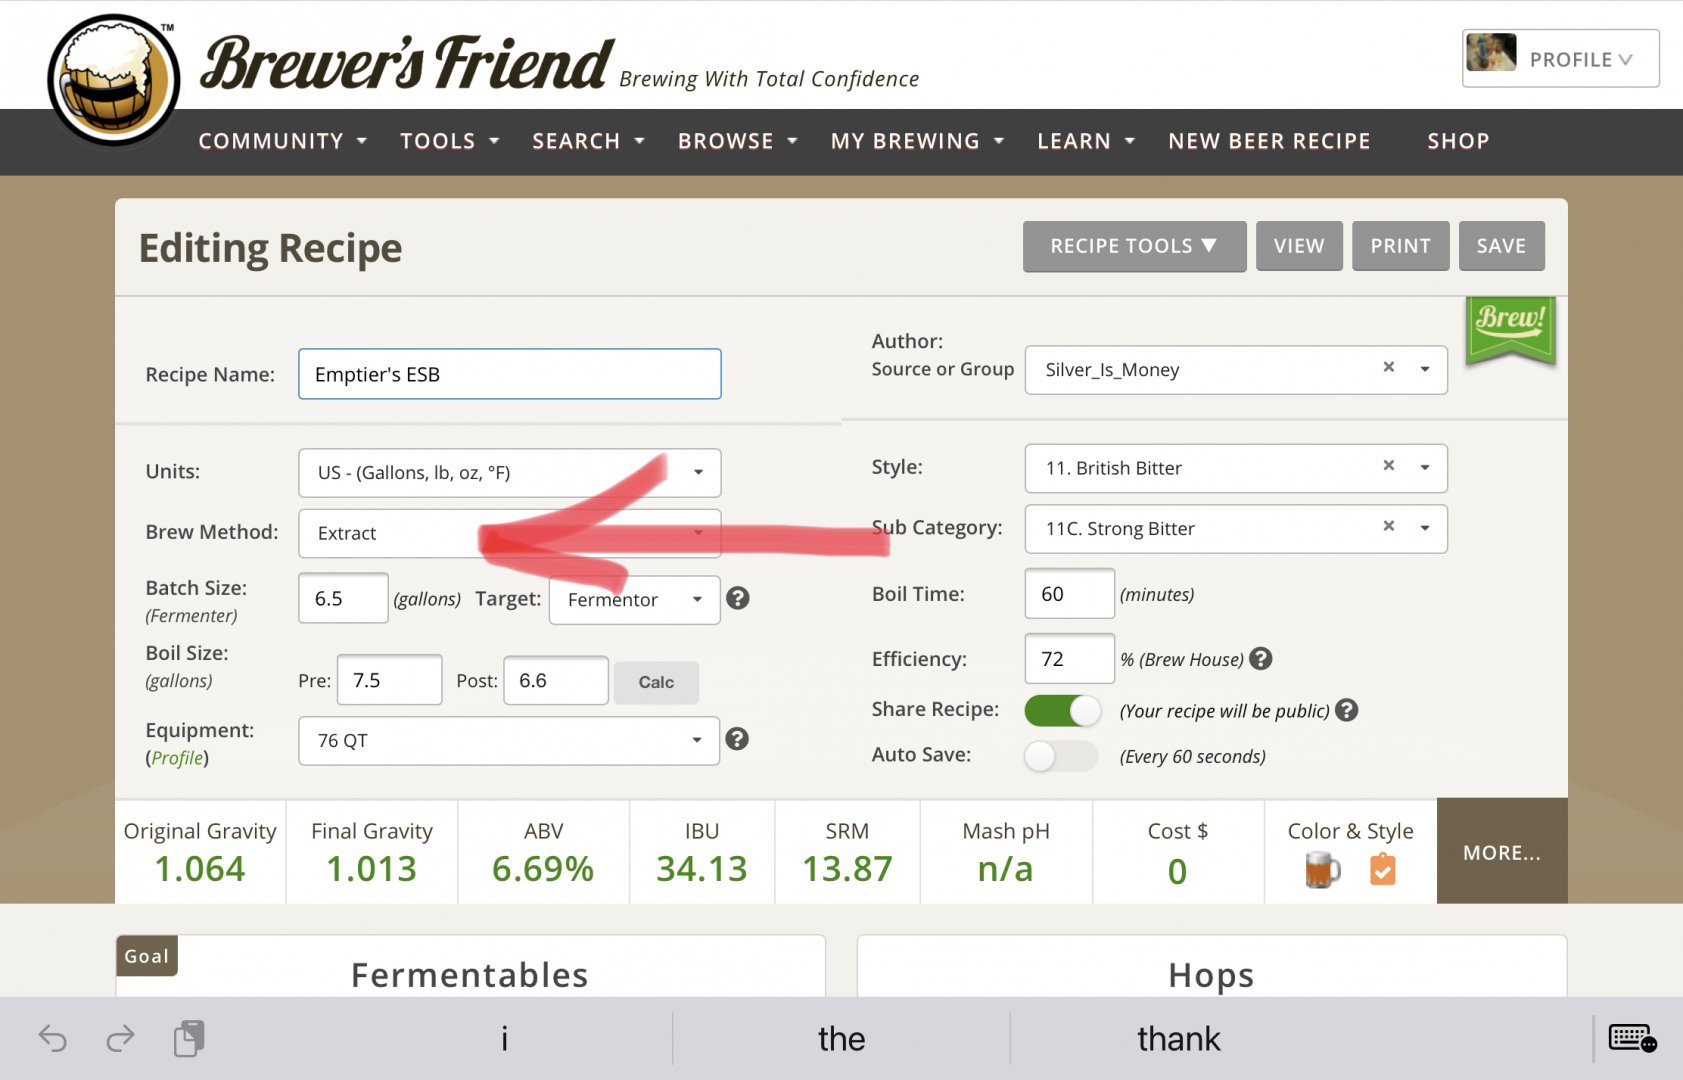Click the Boil Time minutes field
This screenshot has height=1080, width=1683.
1069,594
